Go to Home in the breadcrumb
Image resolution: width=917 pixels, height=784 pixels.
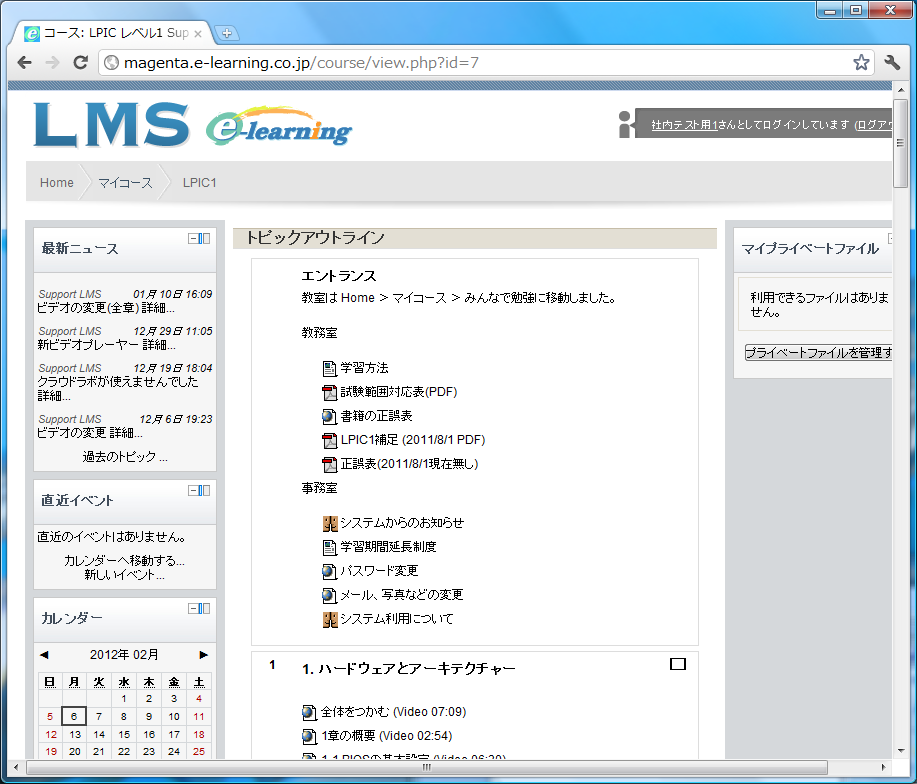click(57, 183)
